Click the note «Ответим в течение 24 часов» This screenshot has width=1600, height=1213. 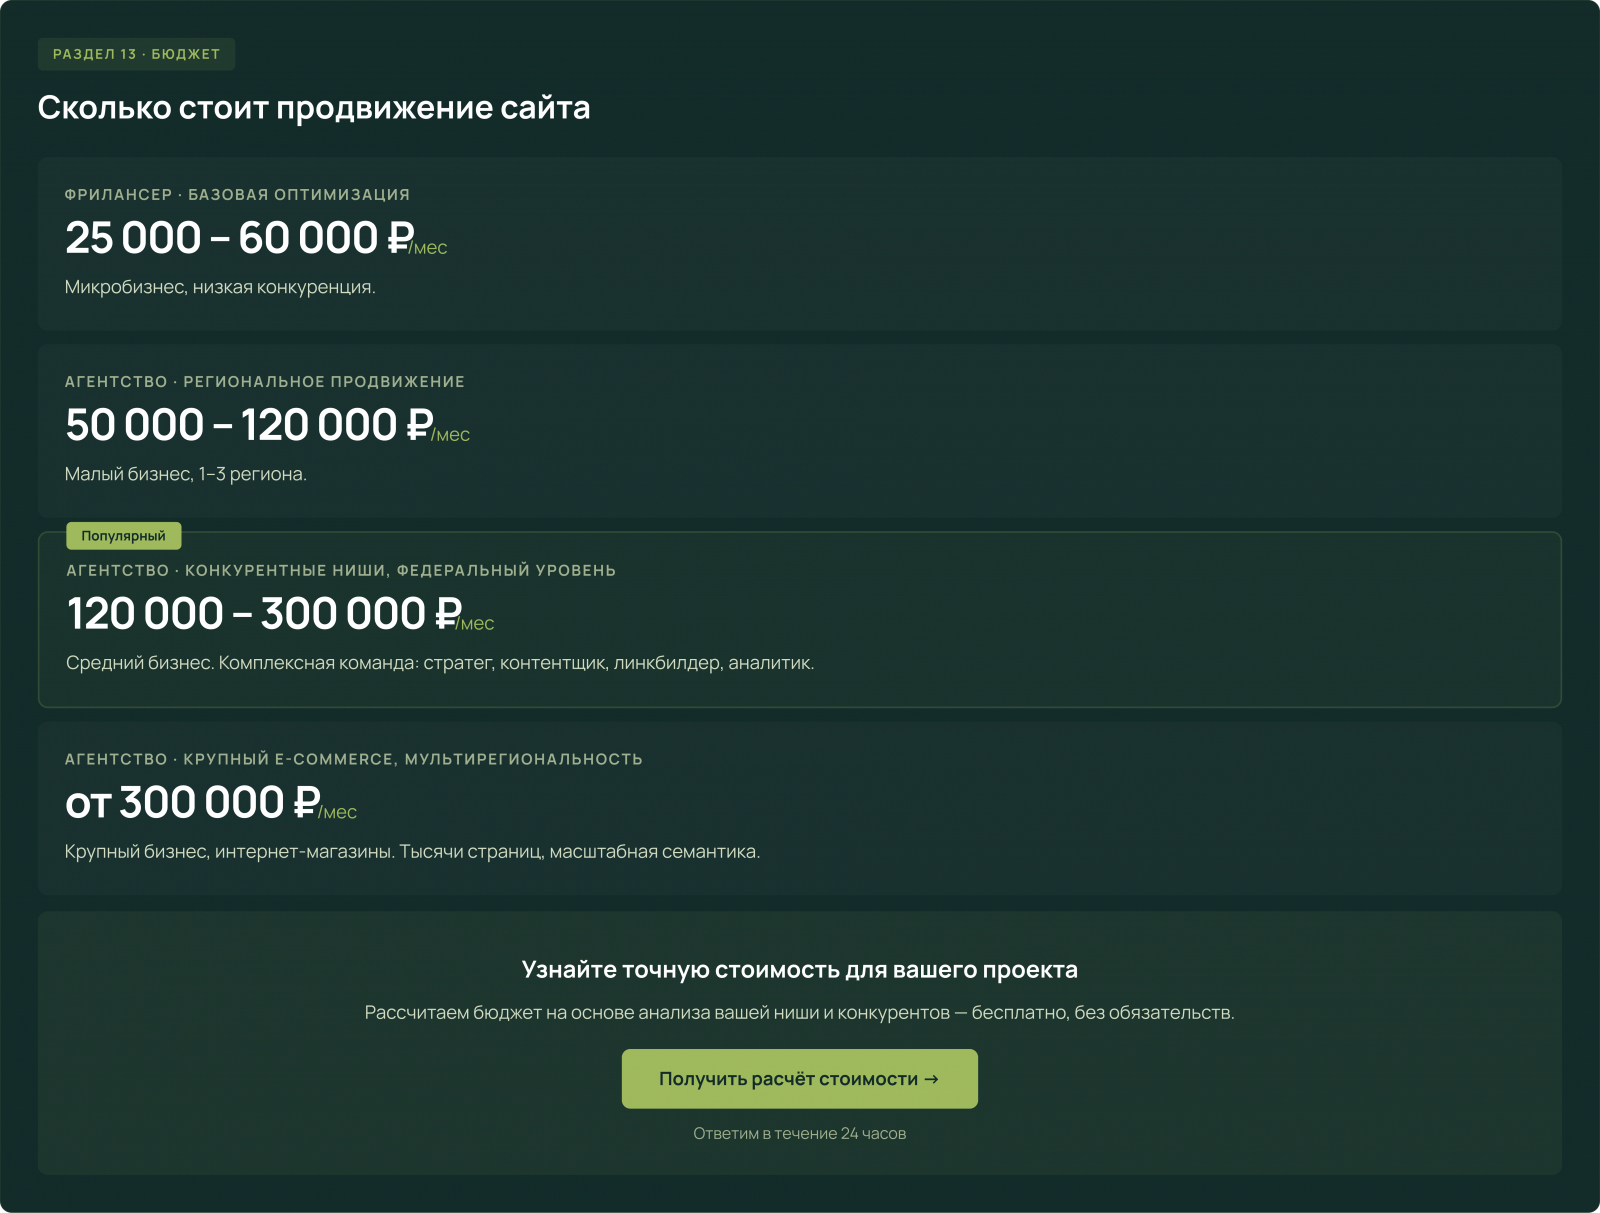pyautogui.click(x=799, y=1133)
